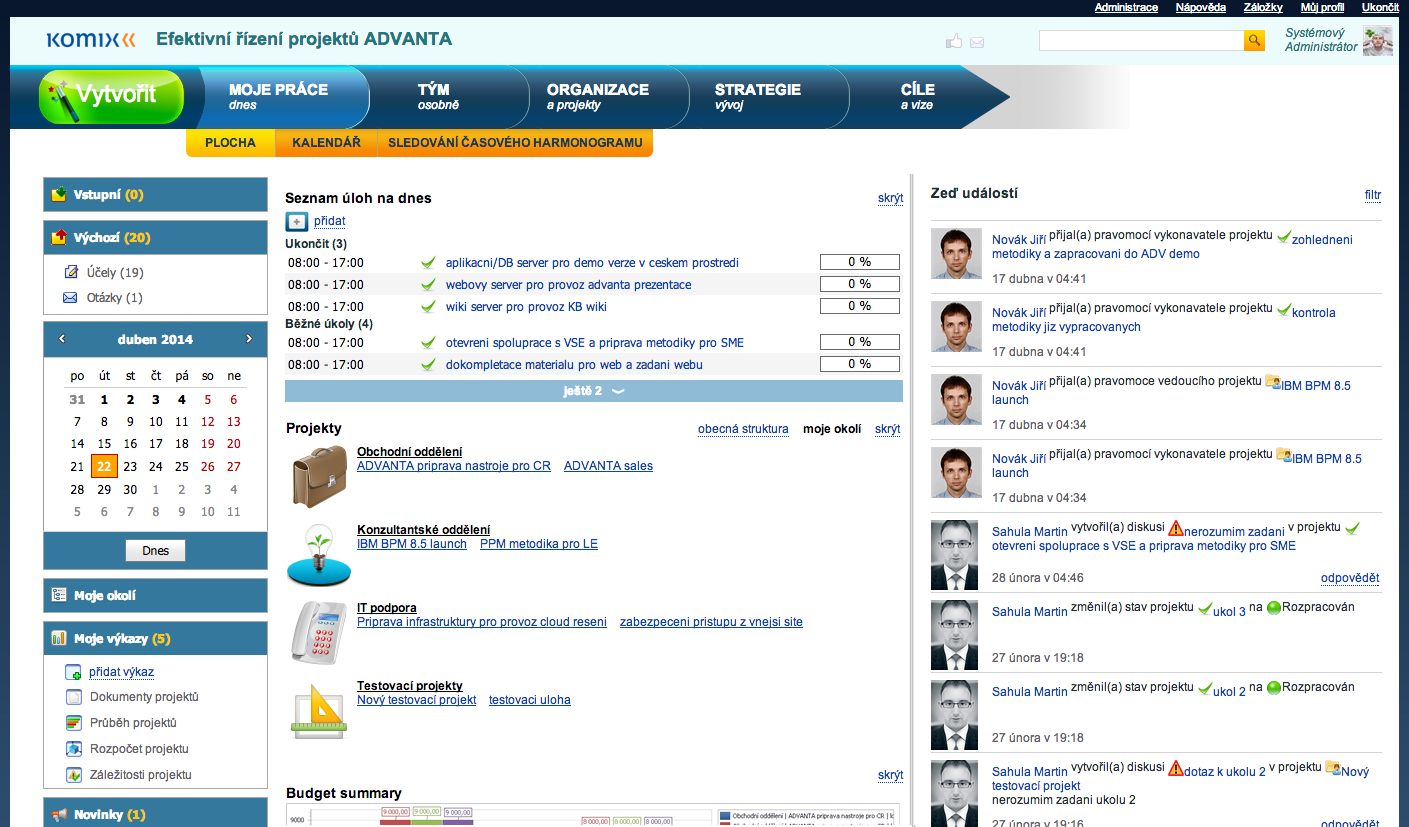This screenshot has height=827, width=1409.
Task: Switch to SLEDOVÁNÍ ČASOVÉHO HARMONOGRAMU subtab
Action: 515,143
